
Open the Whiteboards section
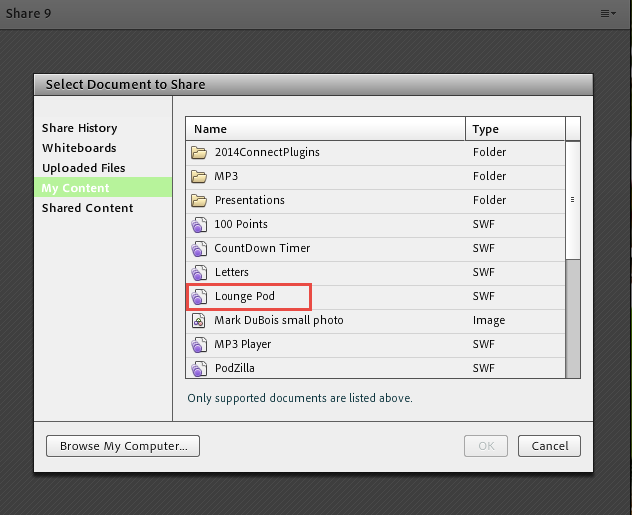[79, 148]
